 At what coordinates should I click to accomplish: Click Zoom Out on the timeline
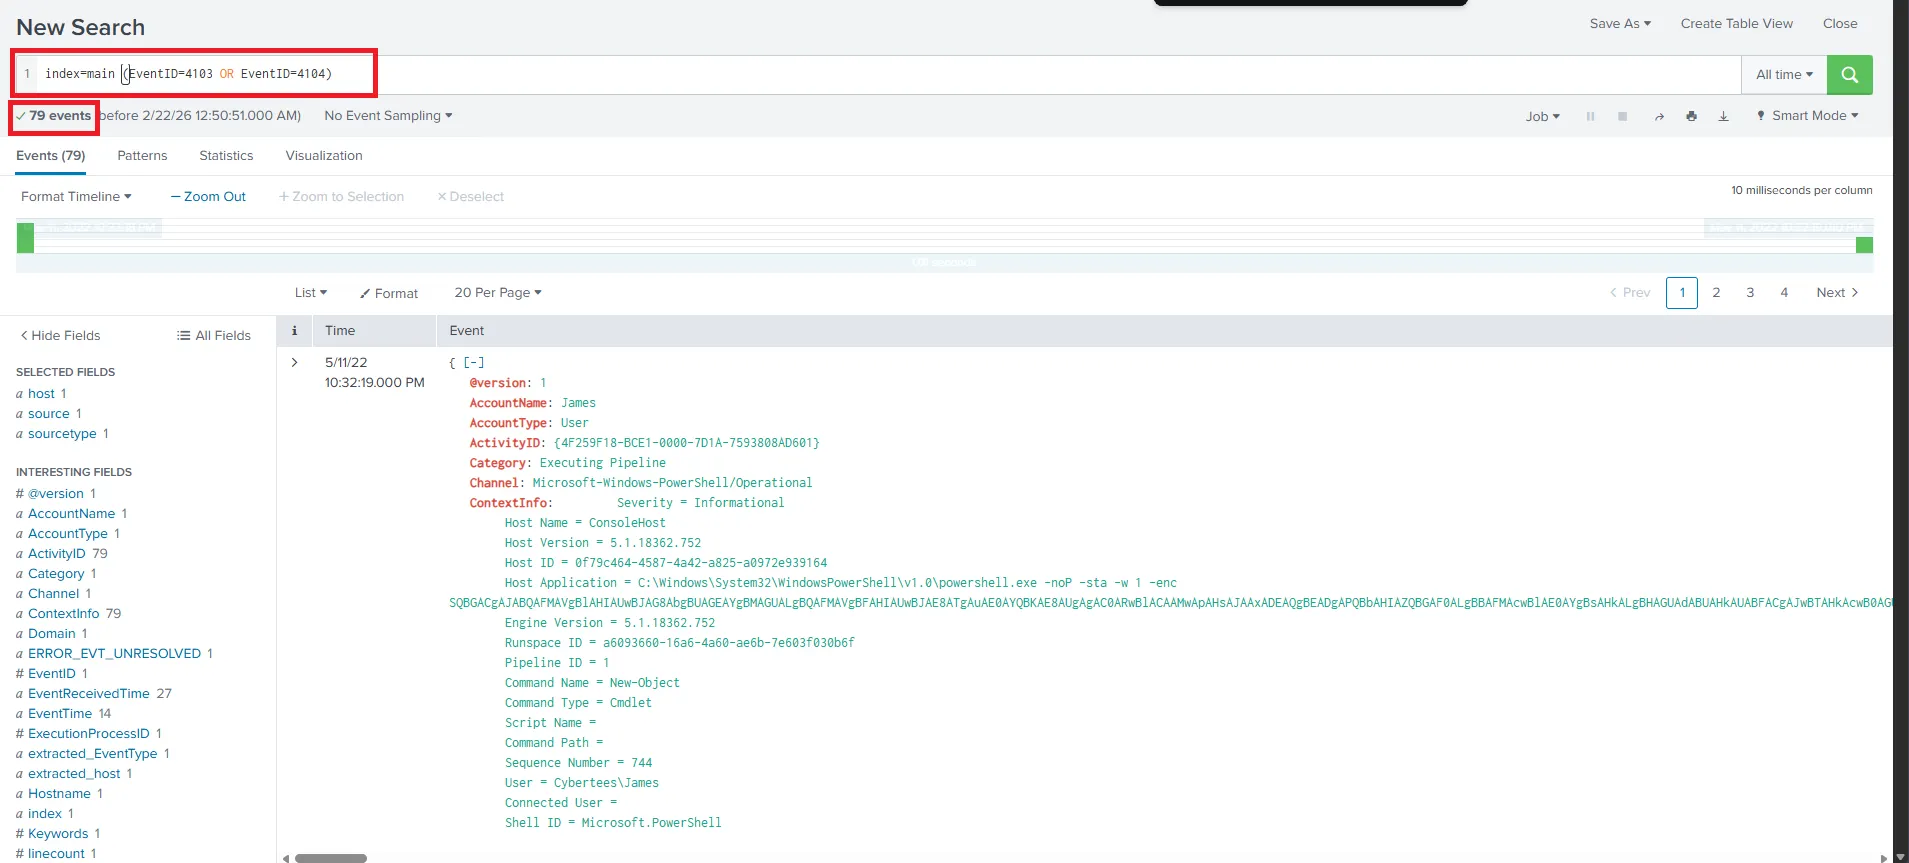coord(208,196)
